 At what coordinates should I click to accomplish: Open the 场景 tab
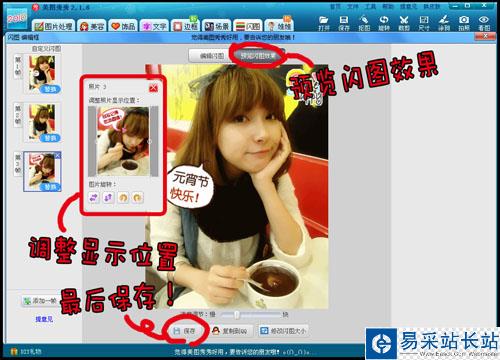216,26
